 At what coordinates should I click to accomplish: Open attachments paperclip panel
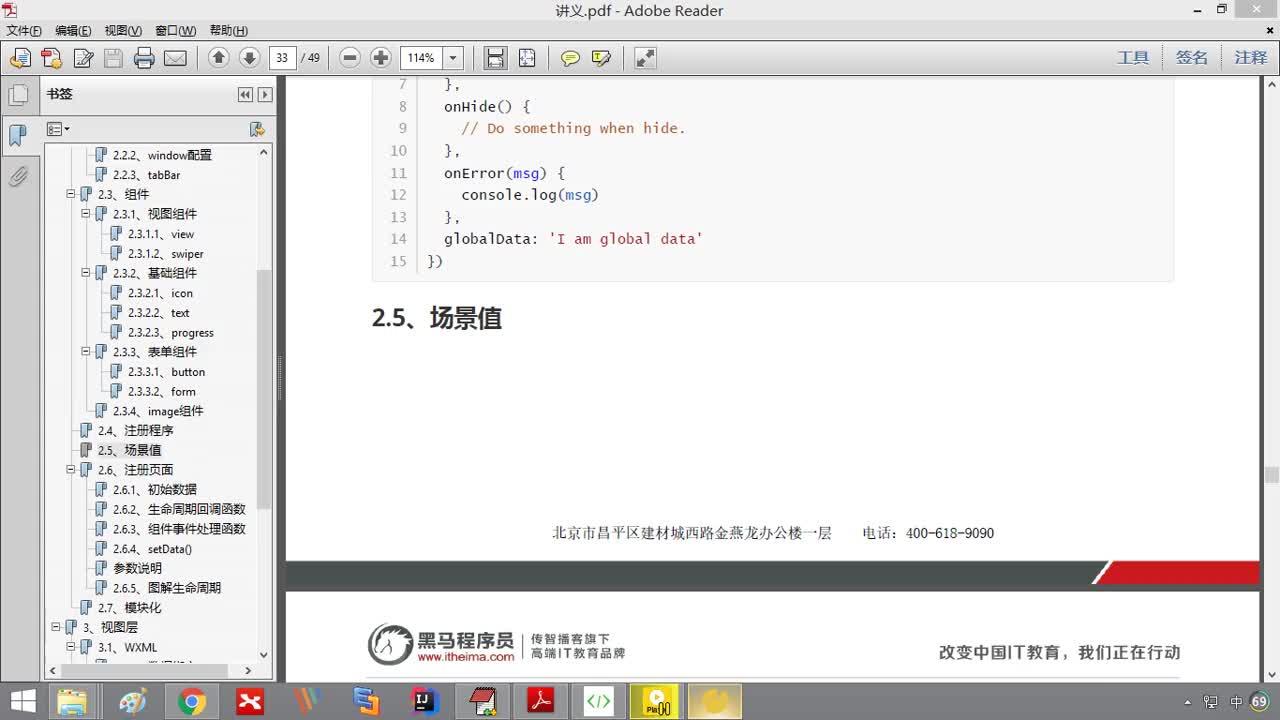coord(18,177)
